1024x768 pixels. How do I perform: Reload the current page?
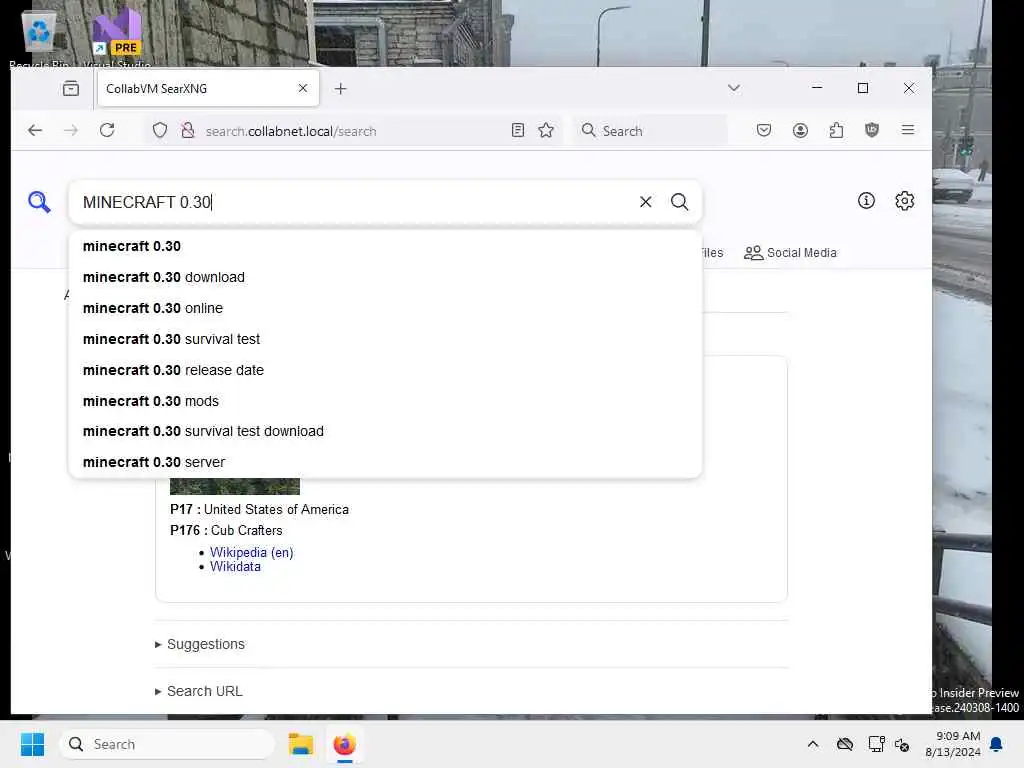click(x=107, y=131)
